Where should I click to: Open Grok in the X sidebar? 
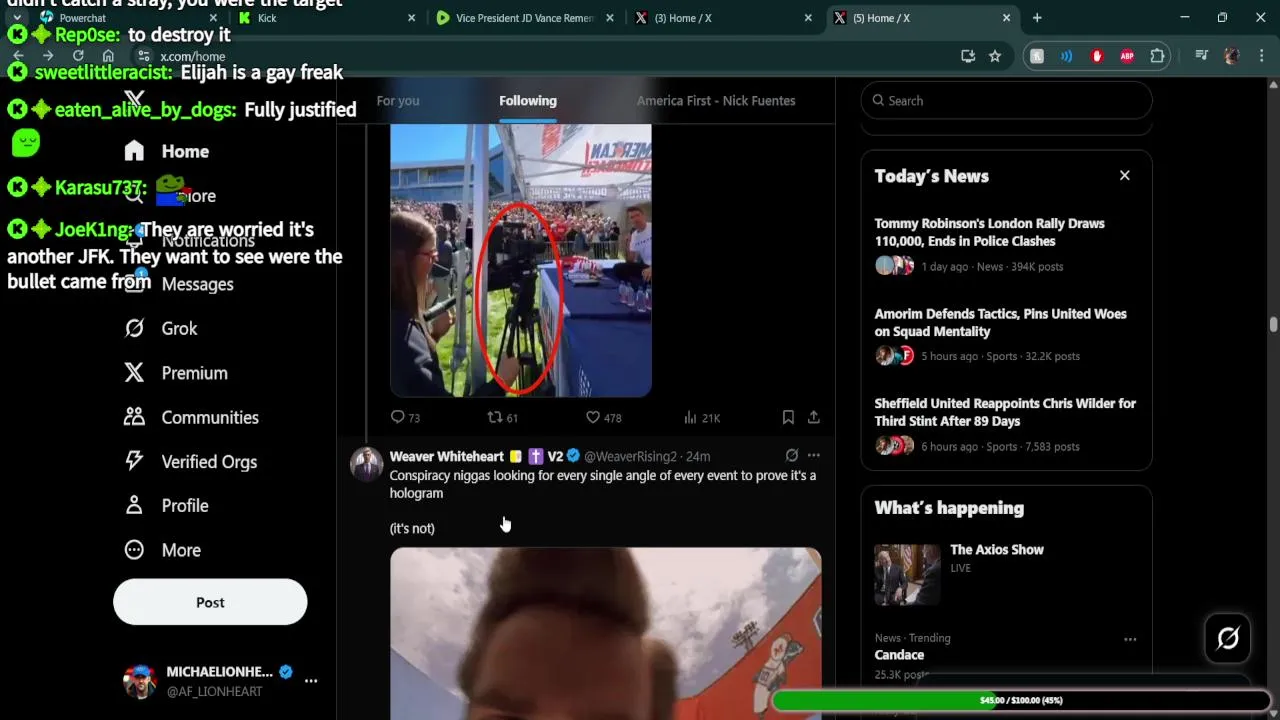(160, 328)
